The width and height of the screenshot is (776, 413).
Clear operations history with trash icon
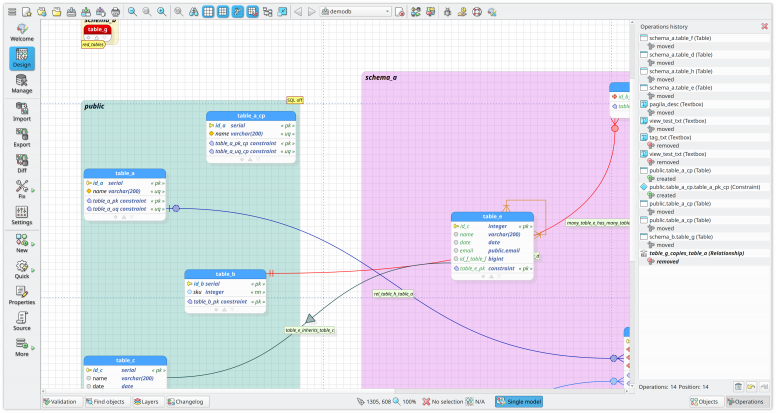tap(738, 387)
